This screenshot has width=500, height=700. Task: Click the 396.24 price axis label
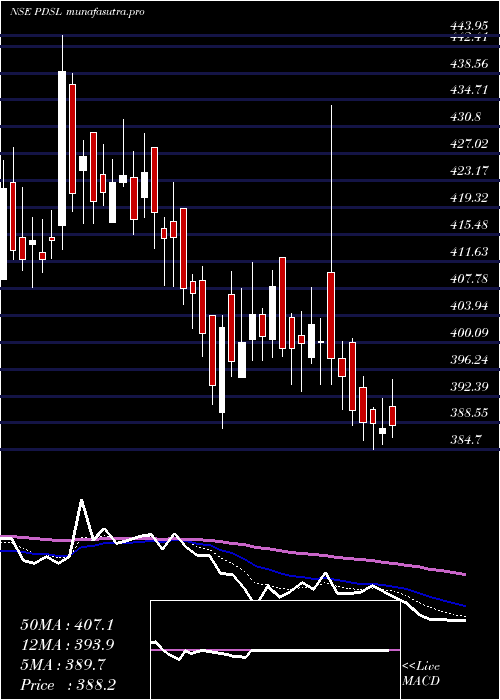click(x=469, y=360)
